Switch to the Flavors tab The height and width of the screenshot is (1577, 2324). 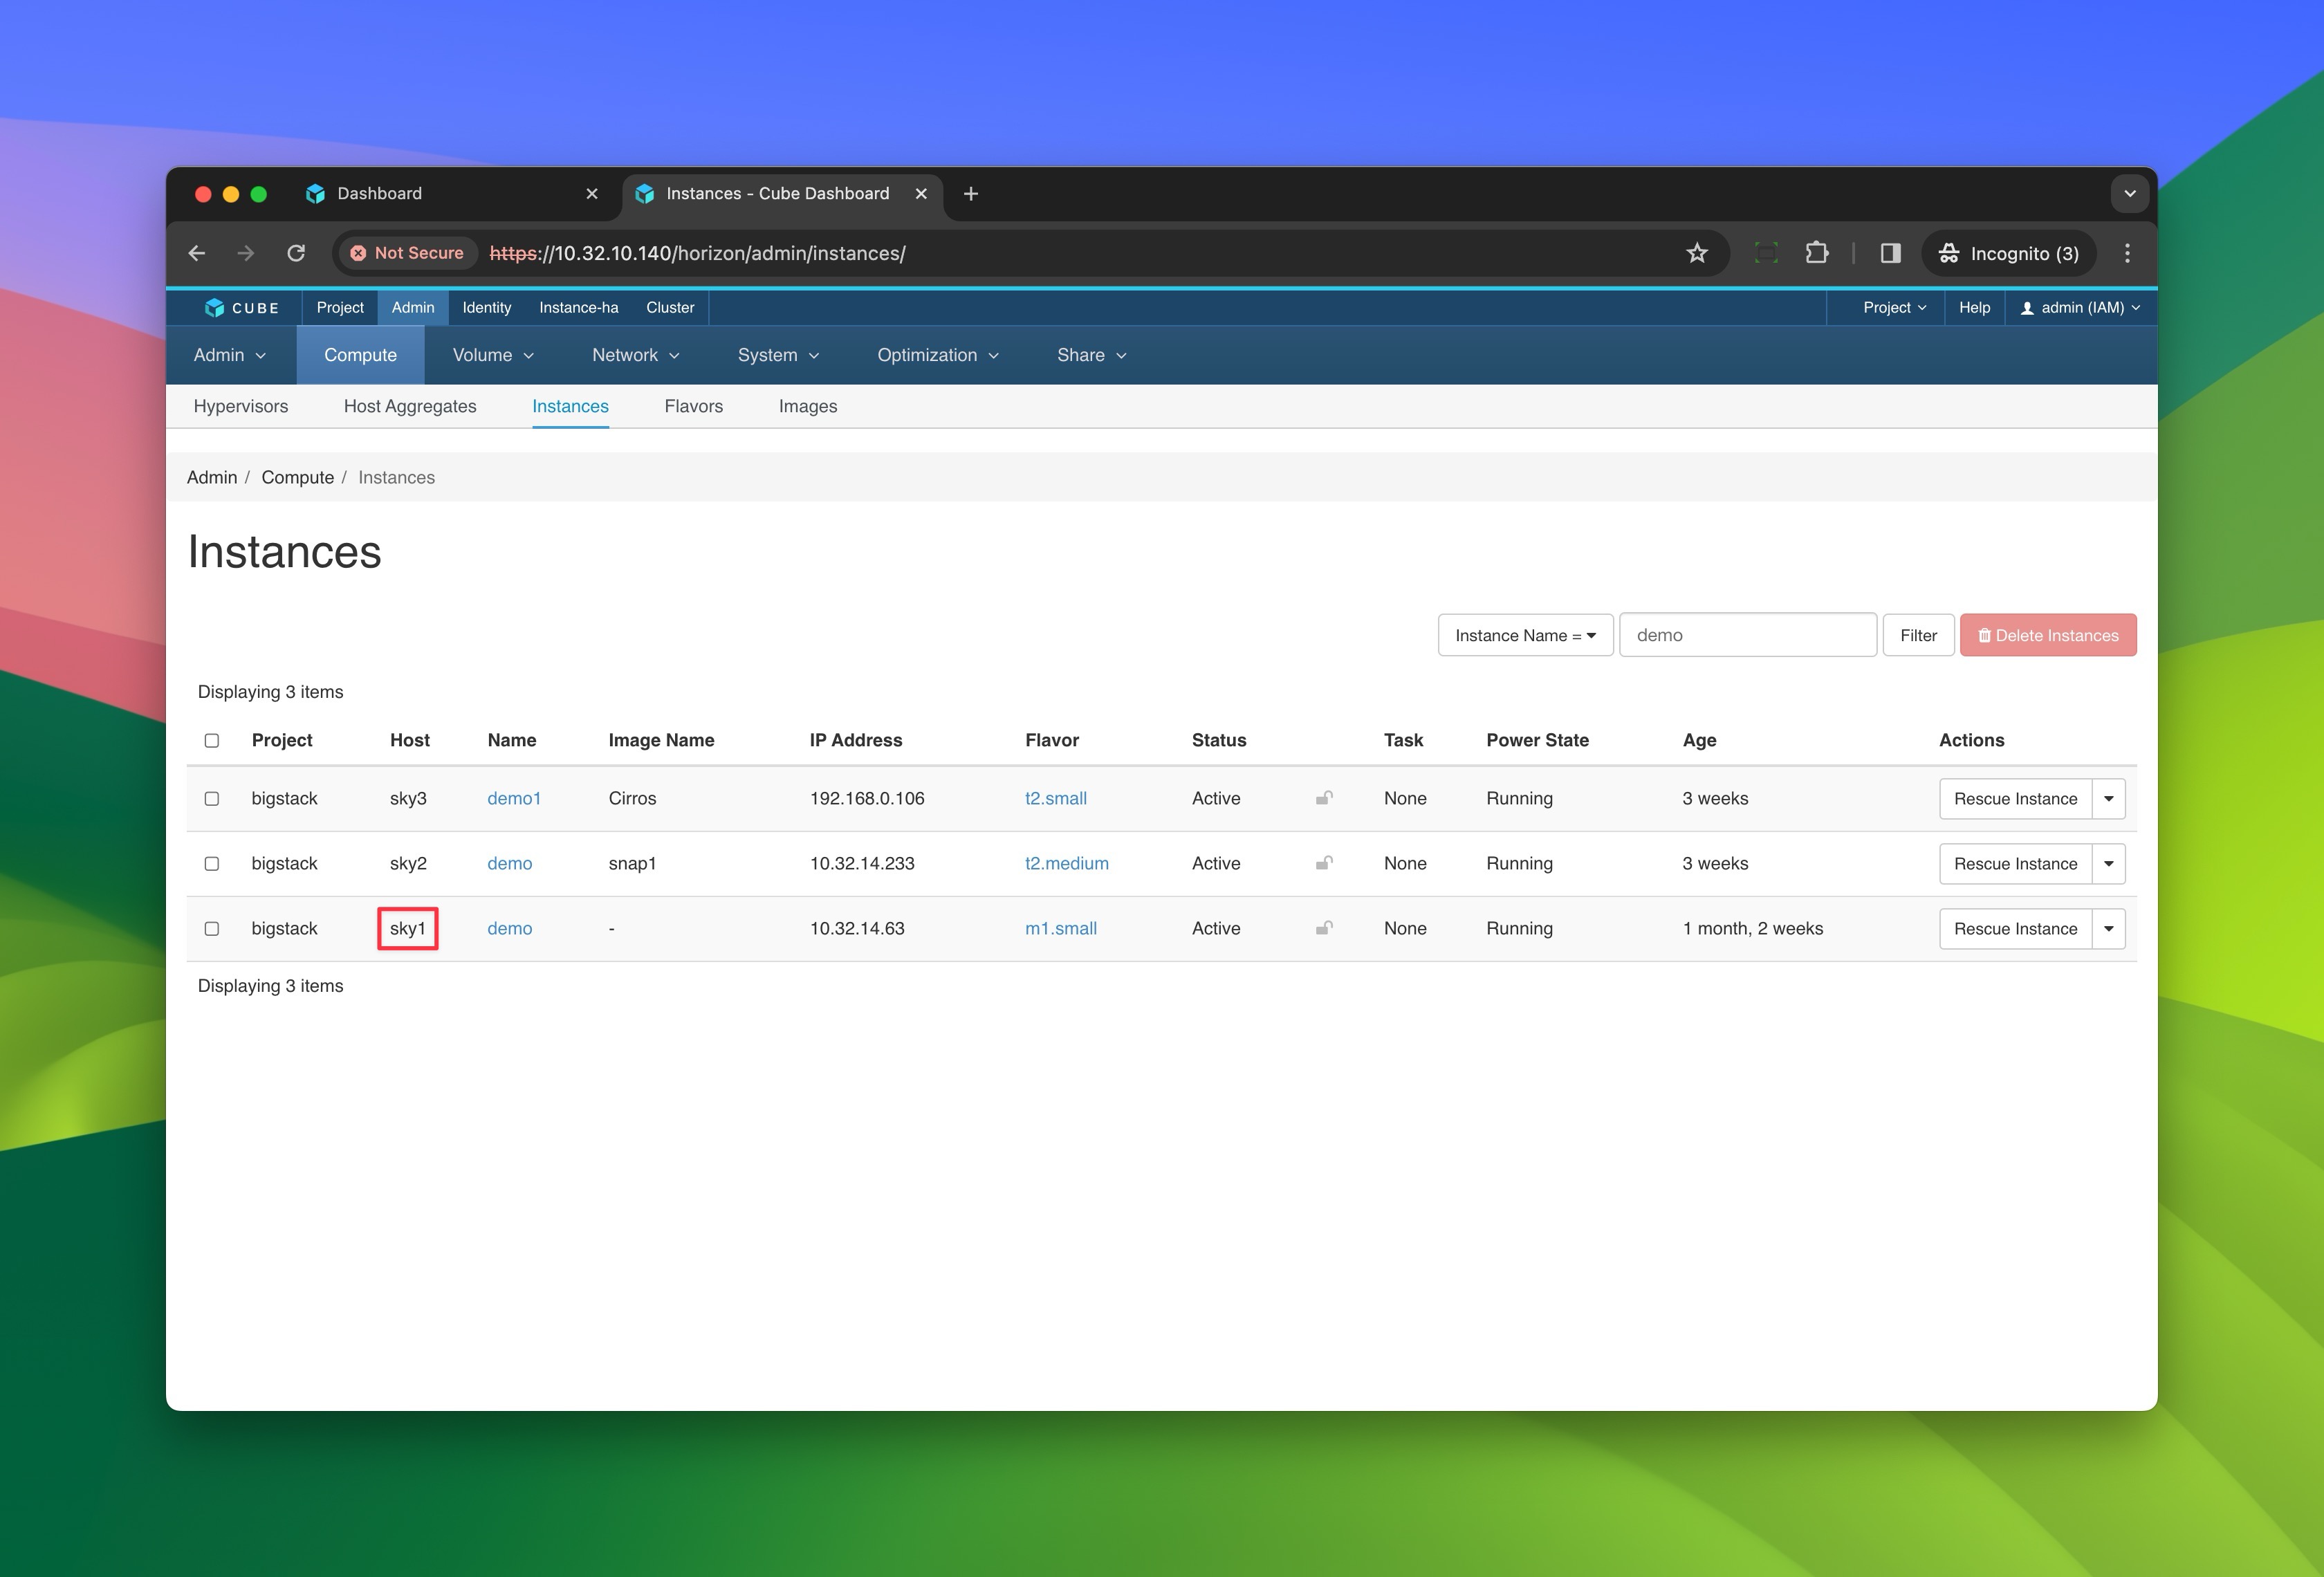(694, 406)
